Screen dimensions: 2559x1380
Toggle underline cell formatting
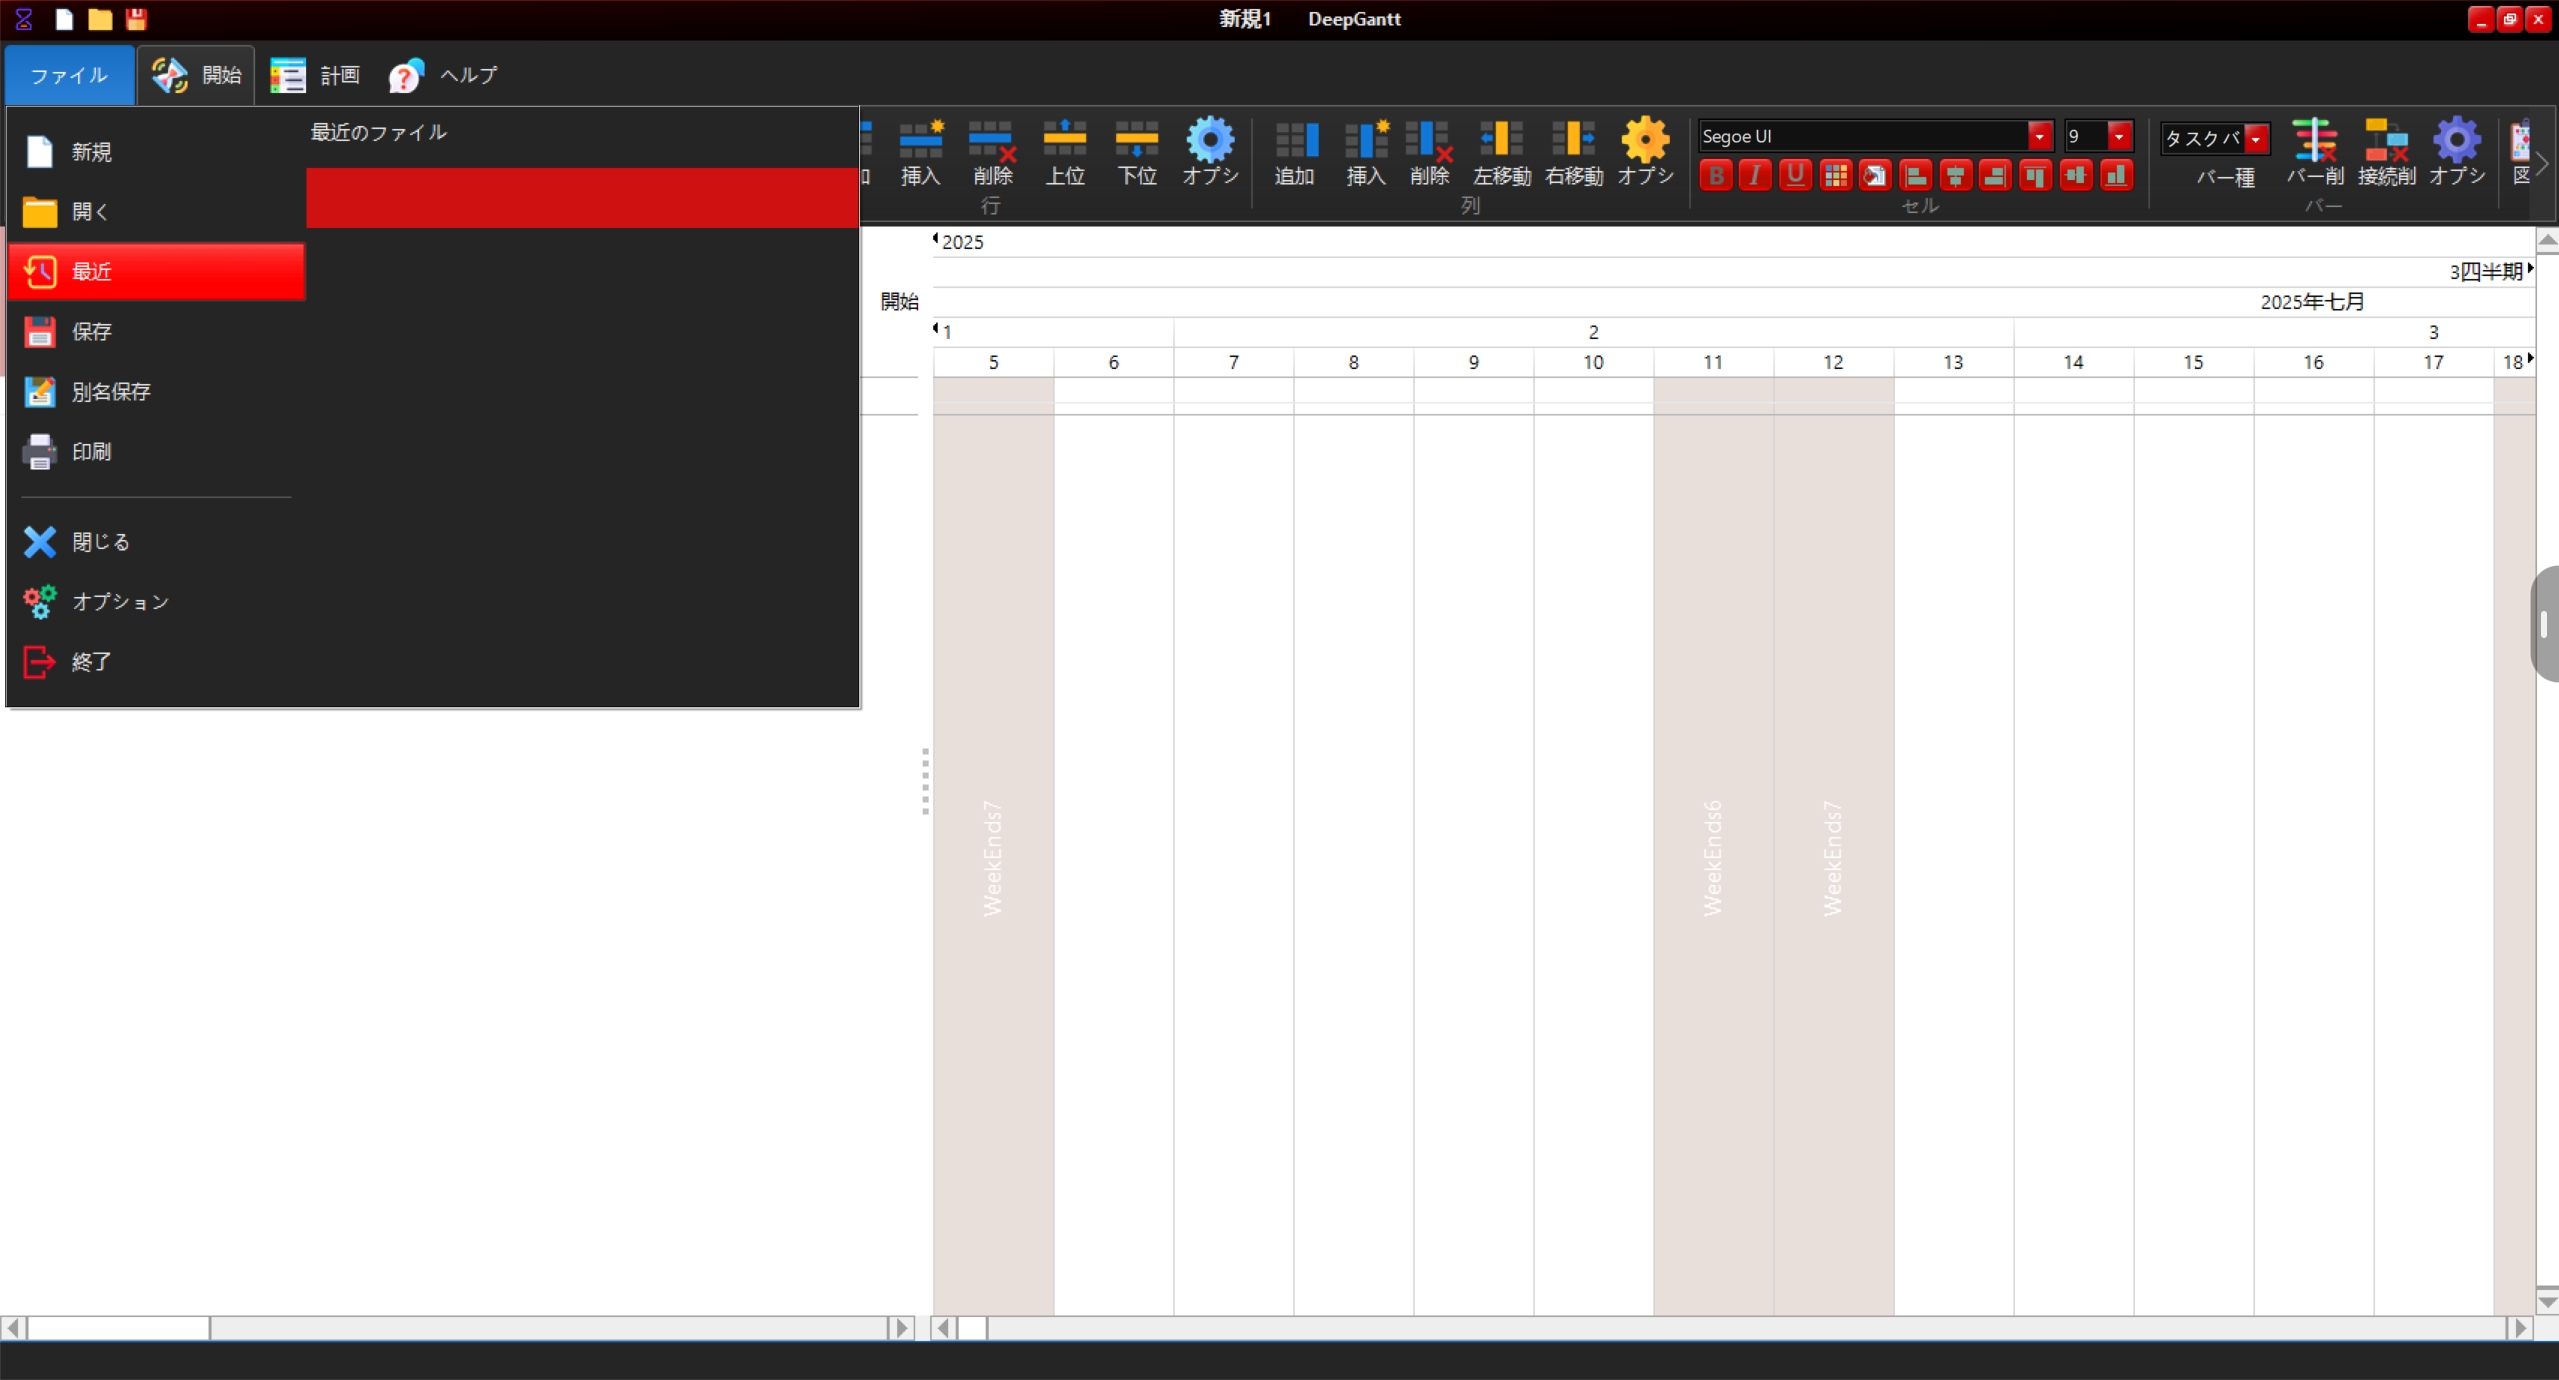tap(1795, 176)
